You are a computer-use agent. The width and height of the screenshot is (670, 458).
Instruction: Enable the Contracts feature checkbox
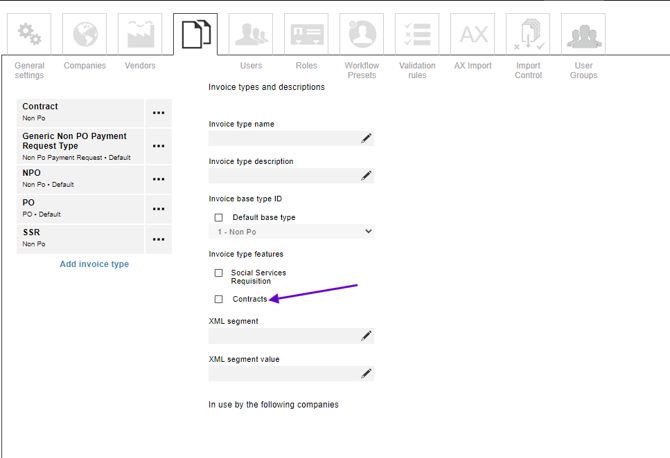click(219, 299)
